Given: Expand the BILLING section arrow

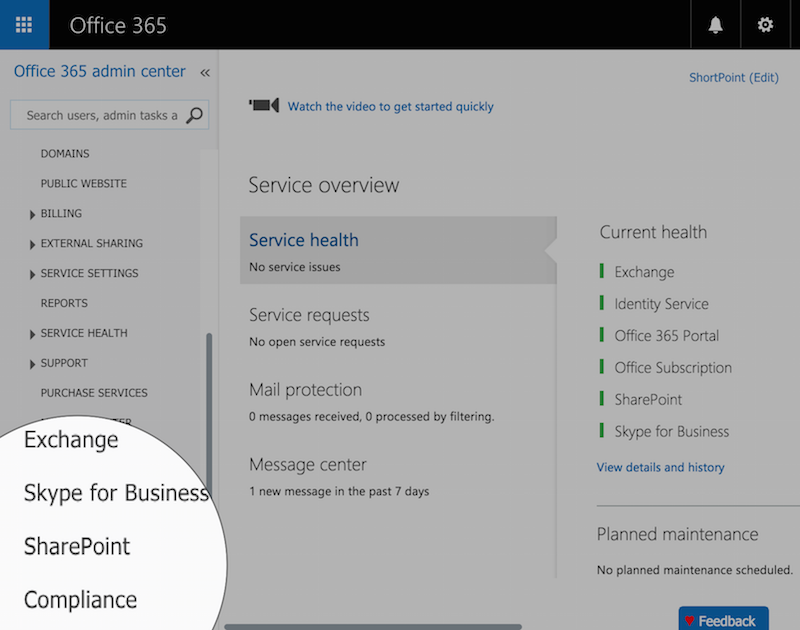Looking at the screenshot, I should (x=32, y=215).
